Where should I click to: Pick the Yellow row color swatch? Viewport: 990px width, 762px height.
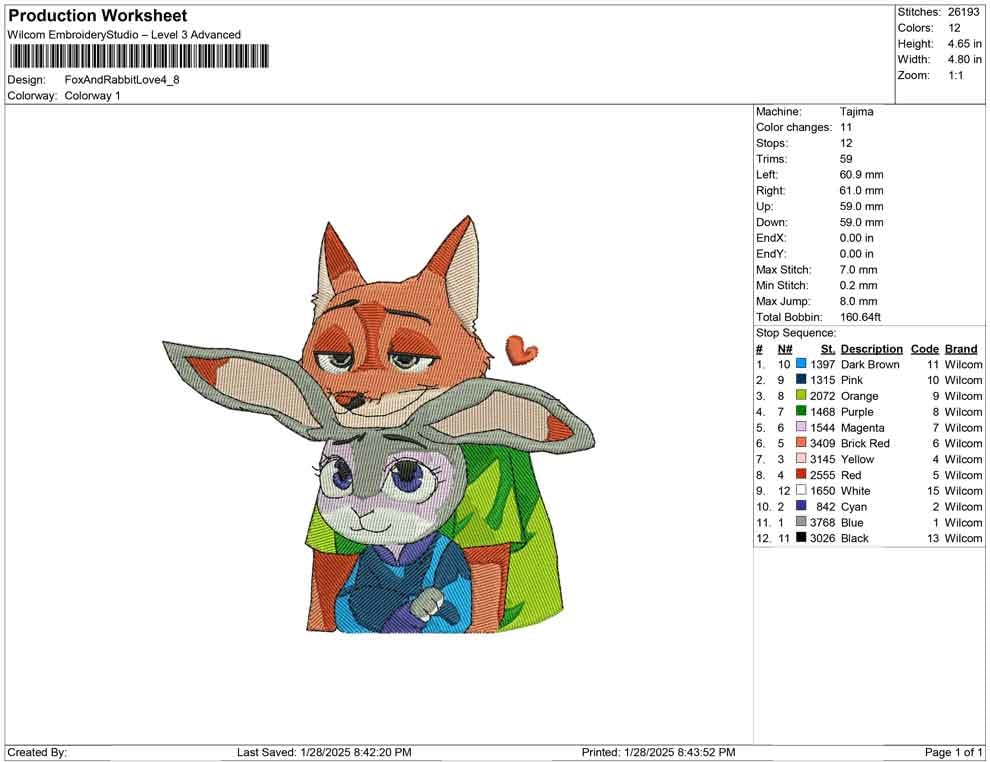[801, 459]
